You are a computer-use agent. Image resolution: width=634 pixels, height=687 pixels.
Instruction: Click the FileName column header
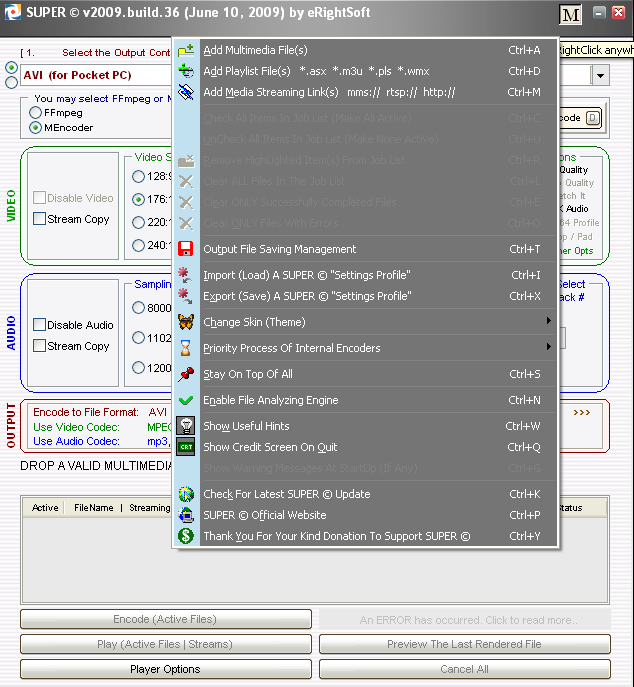(94, 508)
